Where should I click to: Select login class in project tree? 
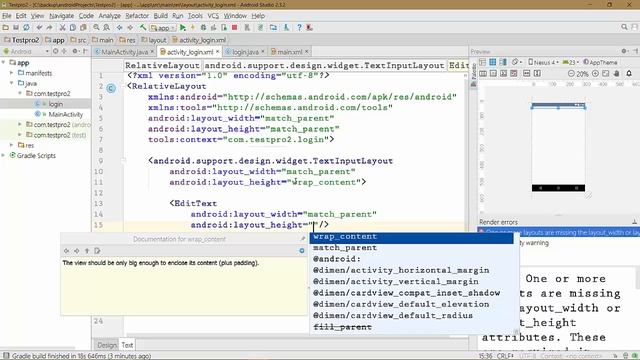click(x=56, y=104)
